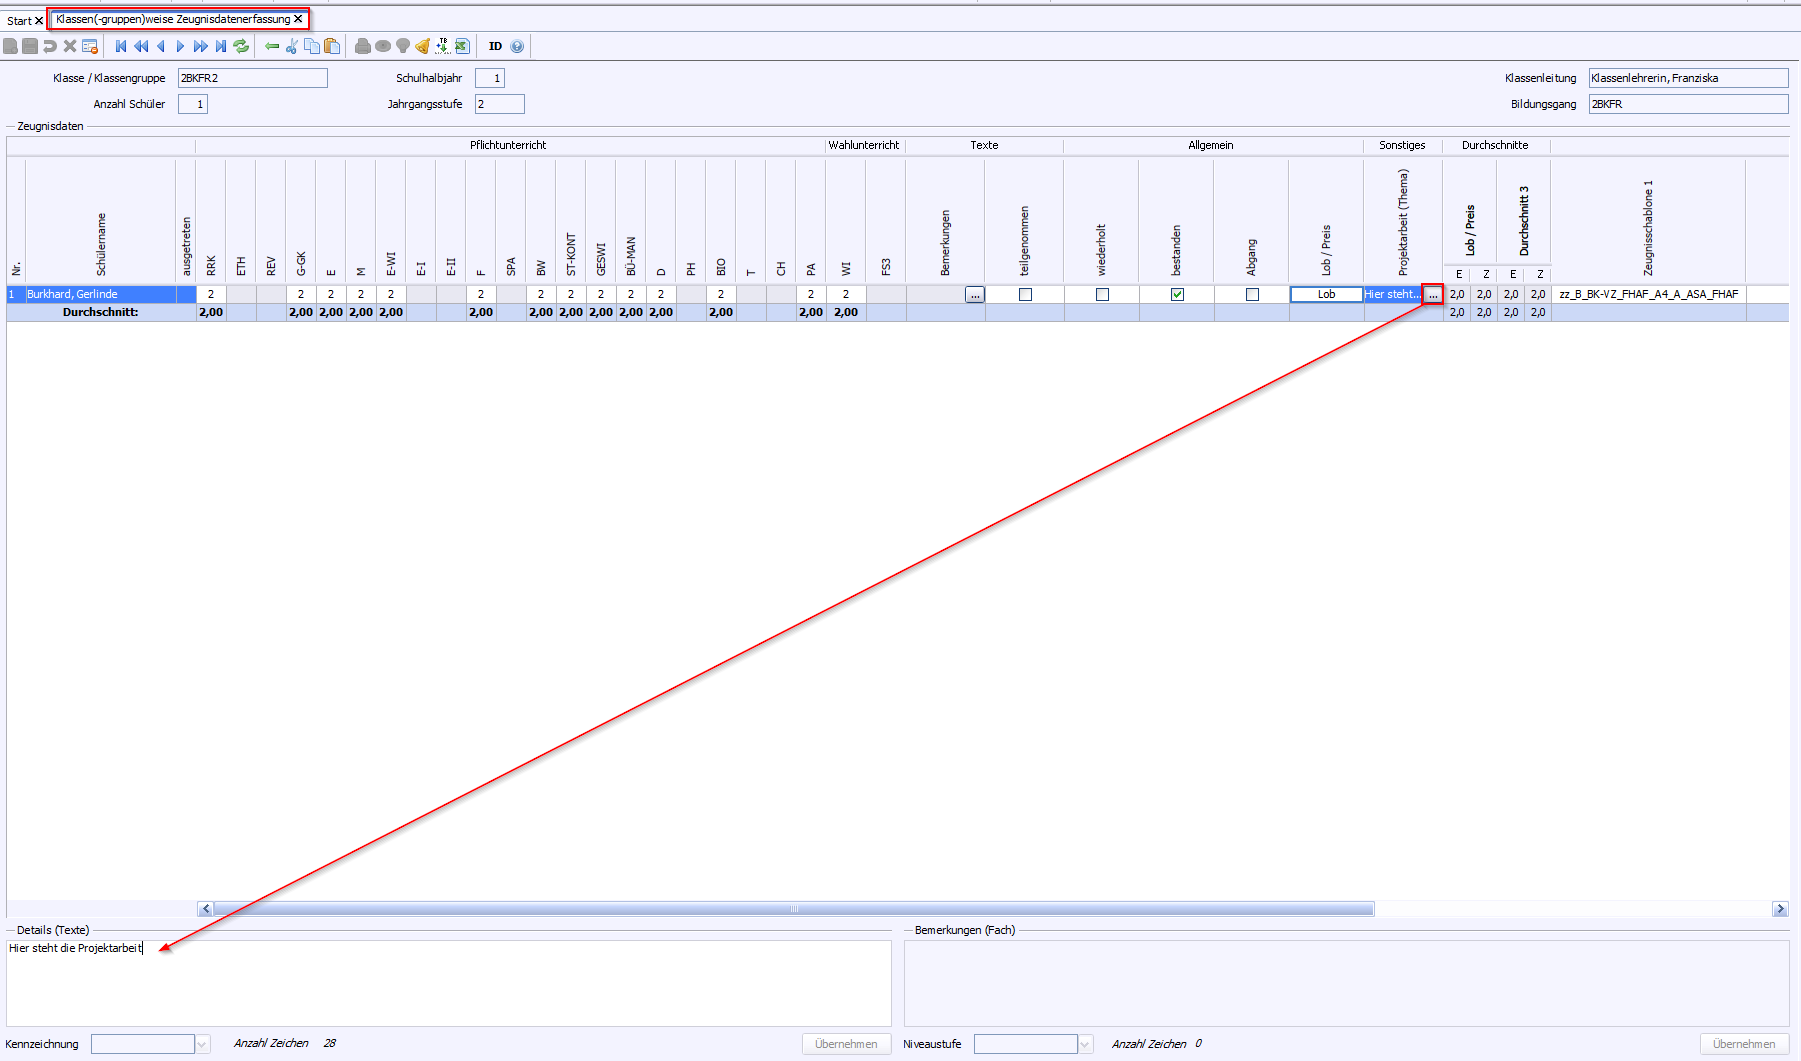Uncheck the 'bestanden' checkbox for Burkhard
The height and width of the screenshot is (1061, 1801).
click(x=1177, y=294)
